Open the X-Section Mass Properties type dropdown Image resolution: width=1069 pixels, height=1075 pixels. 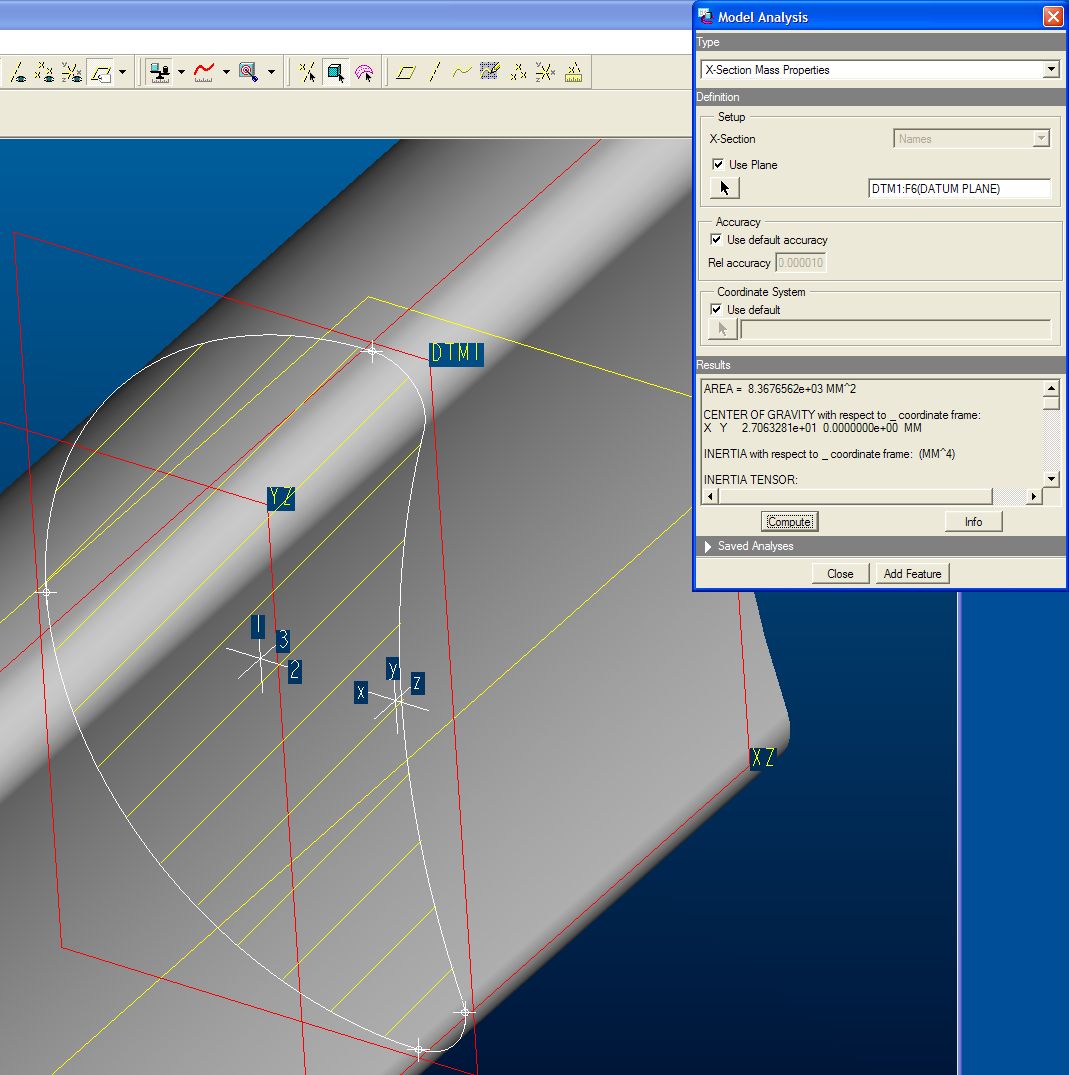tap(1050, 70)
